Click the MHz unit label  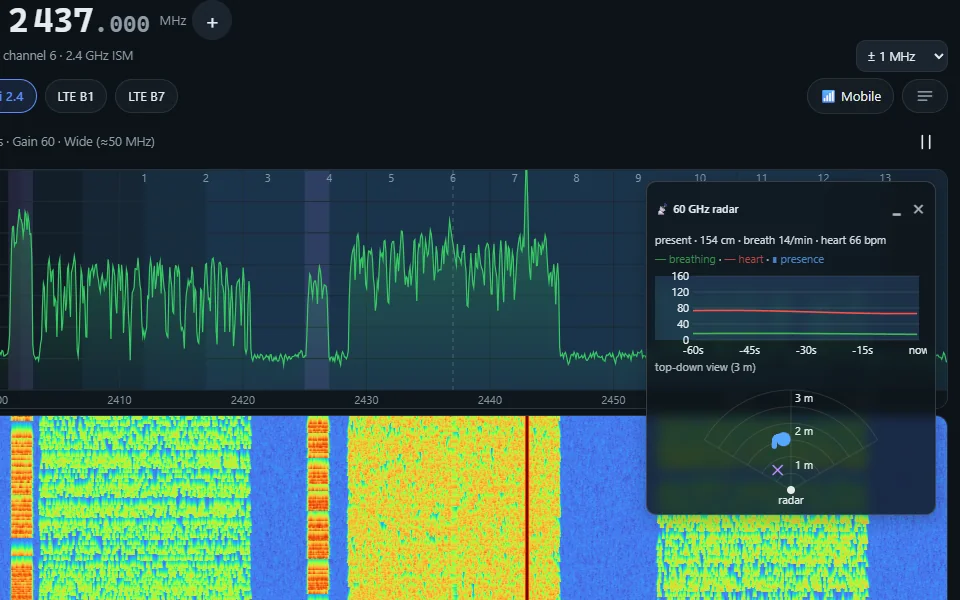173,21
